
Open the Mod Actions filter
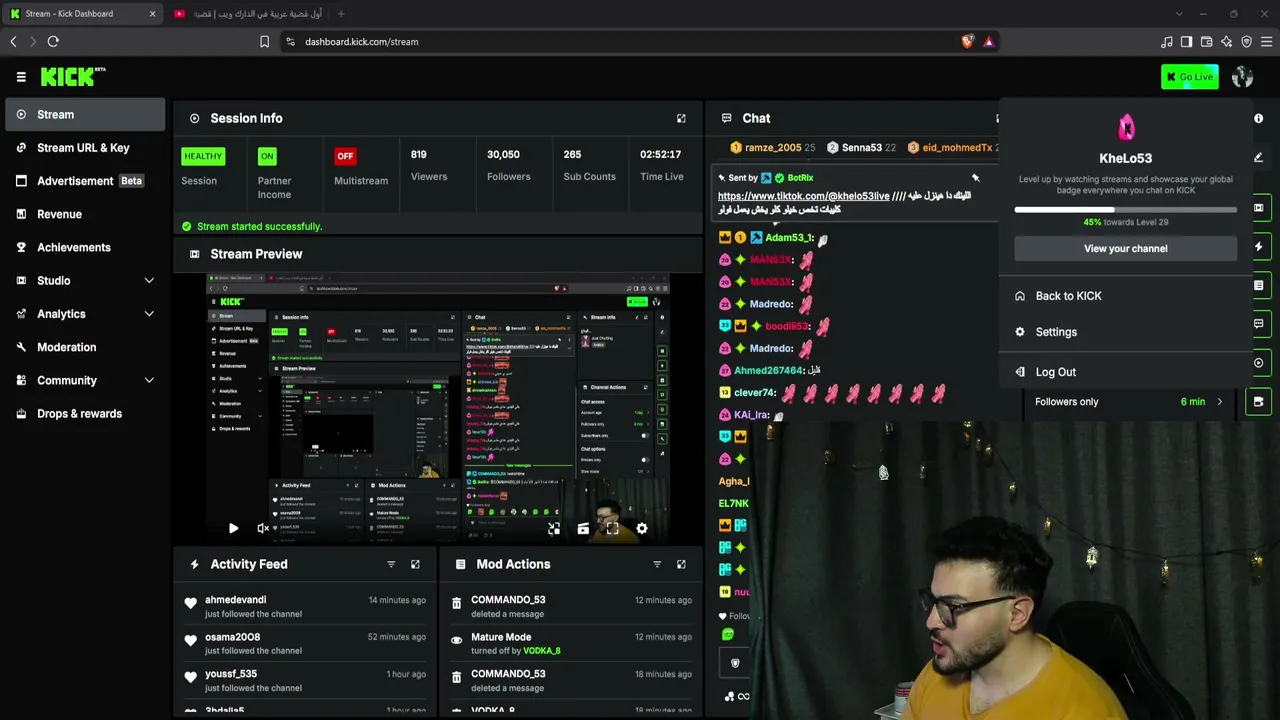coord(657,565)
